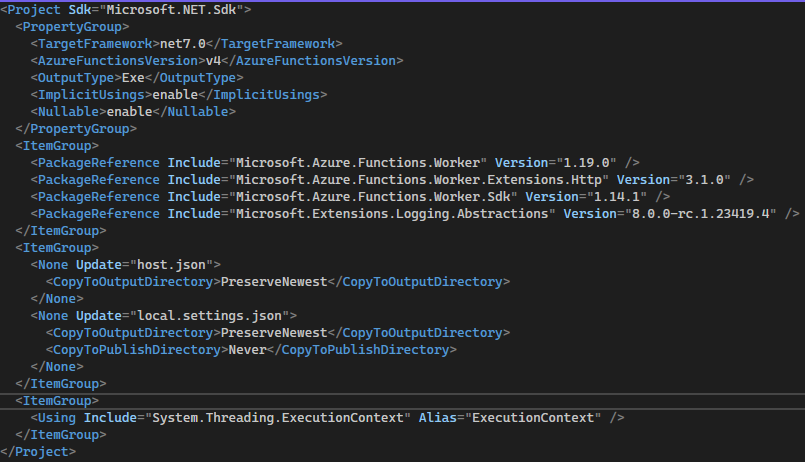Click the enable value in ImplicitUsings
Image resolution: width=805 pixels, height=462 pixels.
click(175, 94)
